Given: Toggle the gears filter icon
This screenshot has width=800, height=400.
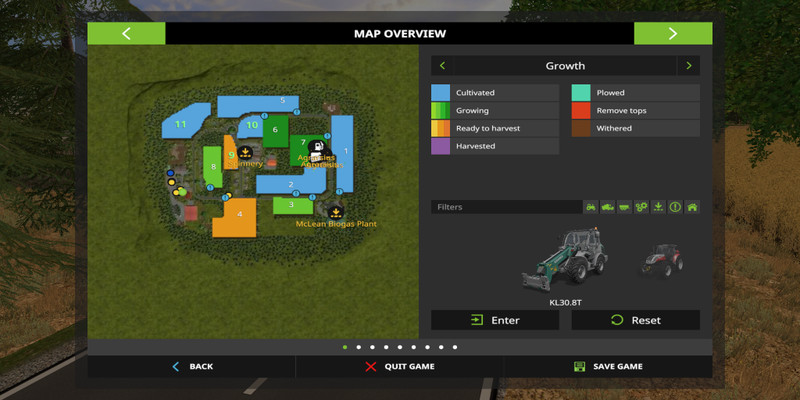Looking at the screenshot, I should pos(641,207).
